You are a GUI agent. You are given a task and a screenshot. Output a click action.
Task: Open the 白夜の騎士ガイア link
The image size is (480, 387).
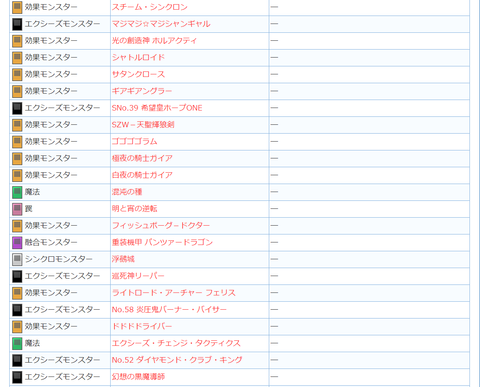pos(142,175)
